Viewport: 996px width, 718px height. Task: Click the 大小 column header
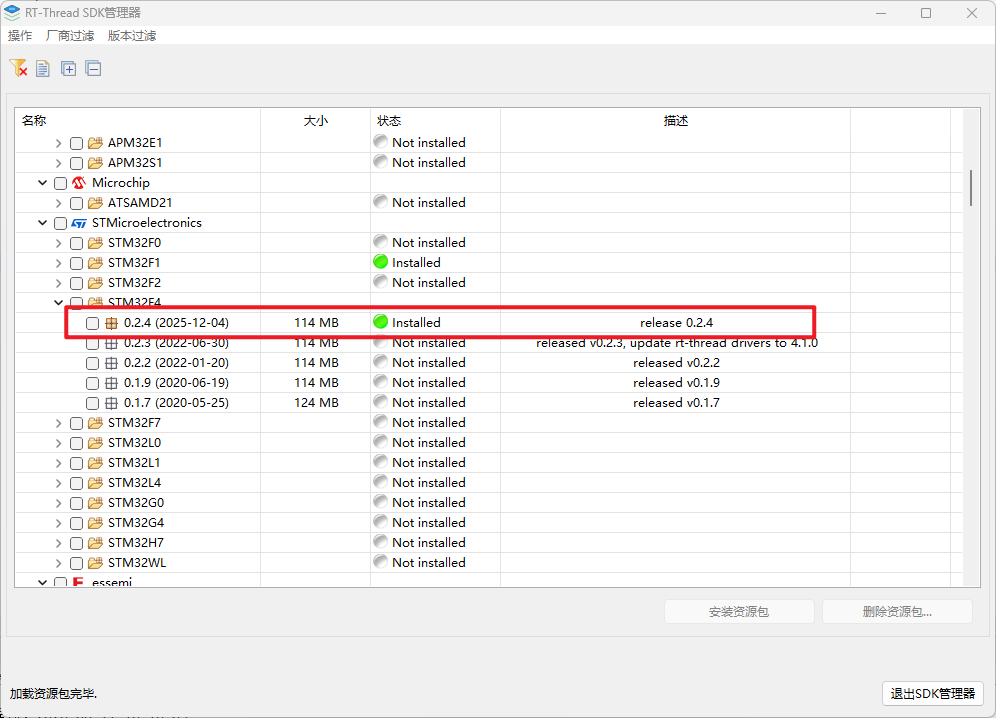(x=316, y=121)
